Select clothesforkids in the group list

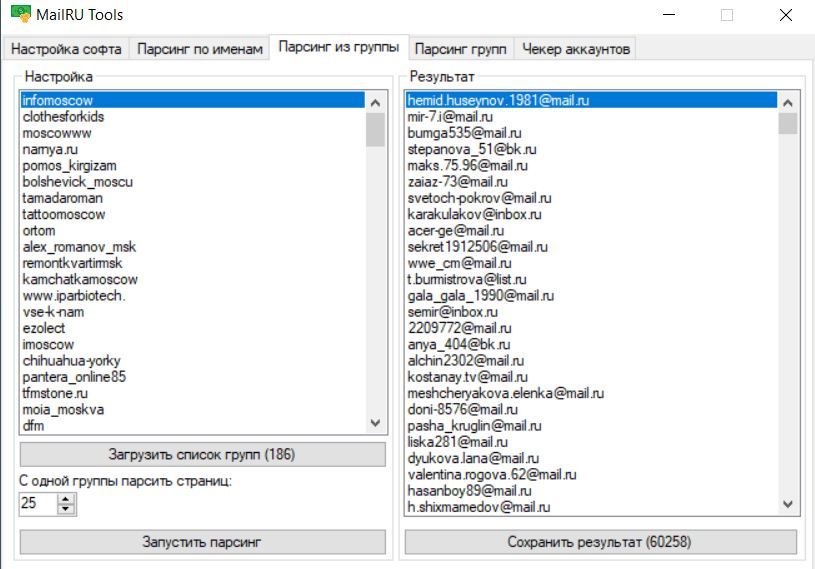pos(63,117)
